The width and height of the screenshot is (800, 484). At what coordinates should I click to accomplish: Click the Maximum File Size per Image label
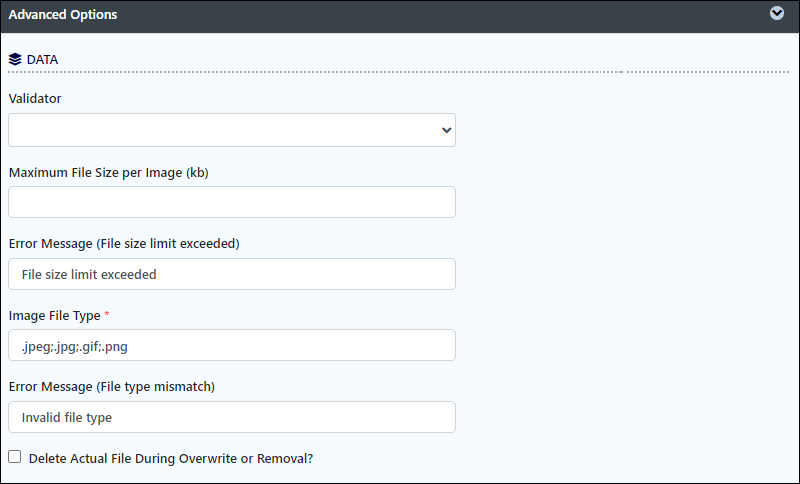coord(109,173)
